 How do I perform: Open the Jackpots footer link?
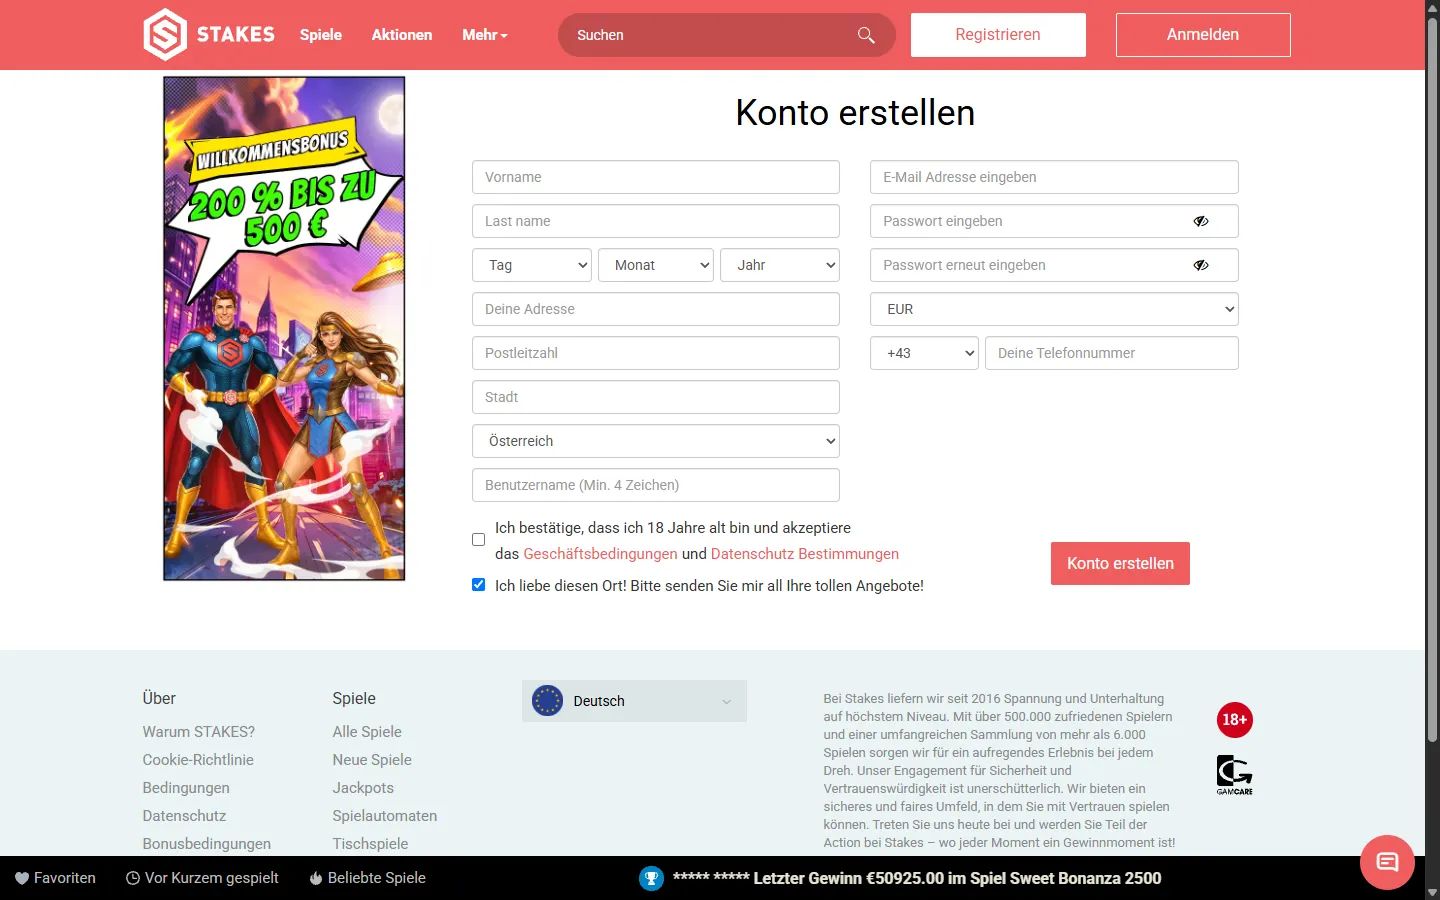pos(363,788)
